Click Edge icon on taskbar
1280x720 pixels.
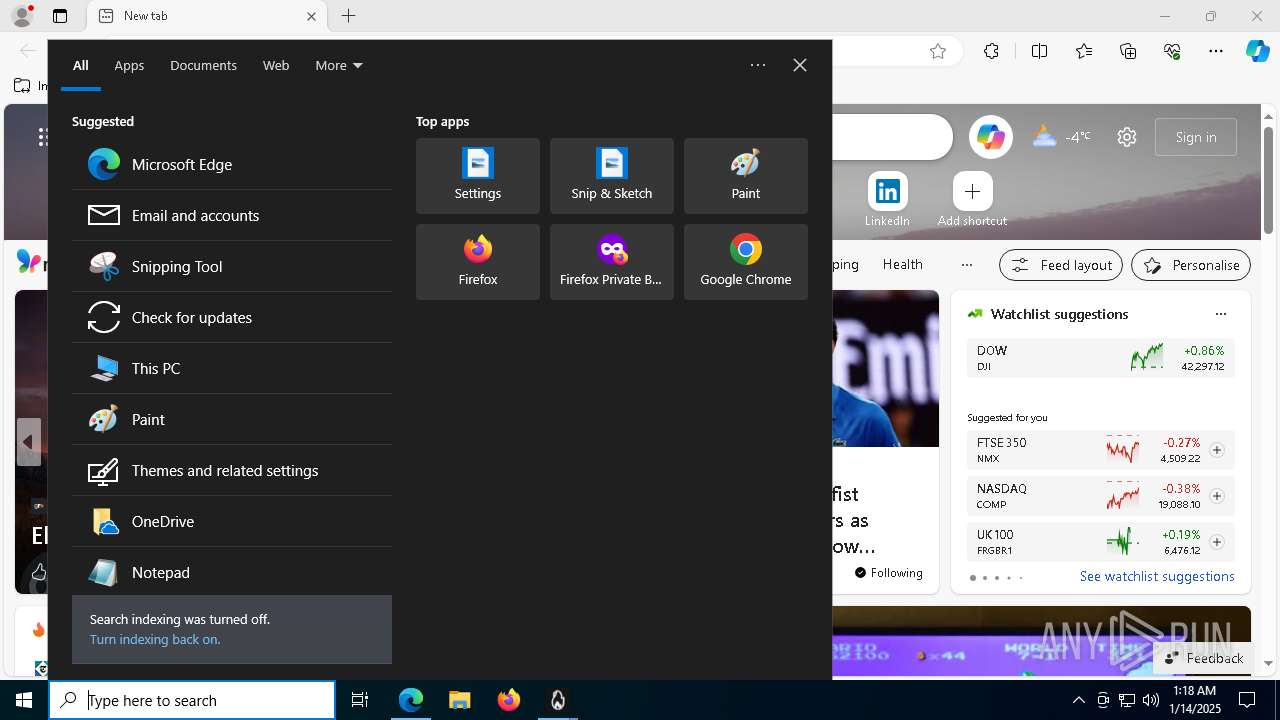pyautogui.click(x=411, y=700)
